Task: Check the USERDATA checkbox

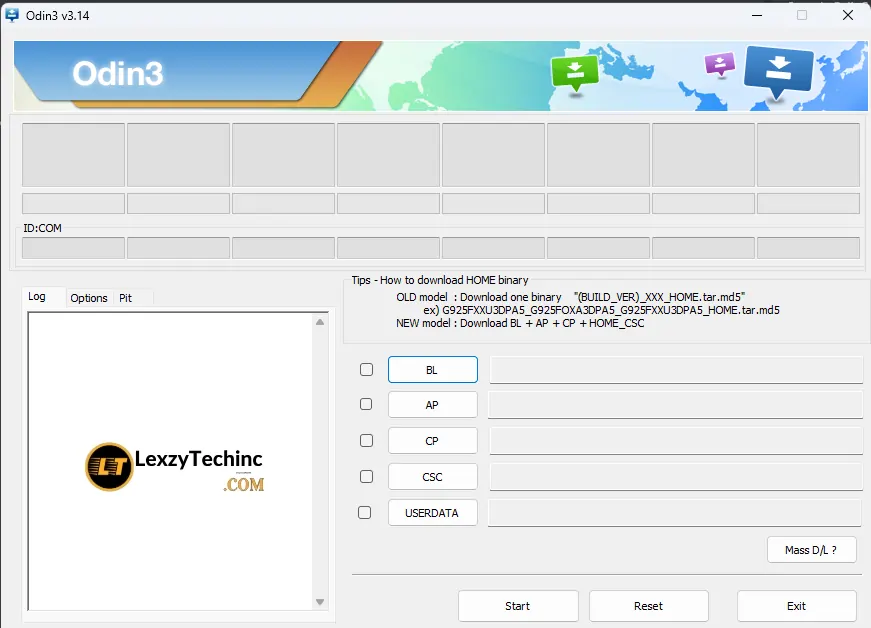Action: pos(364,513)
